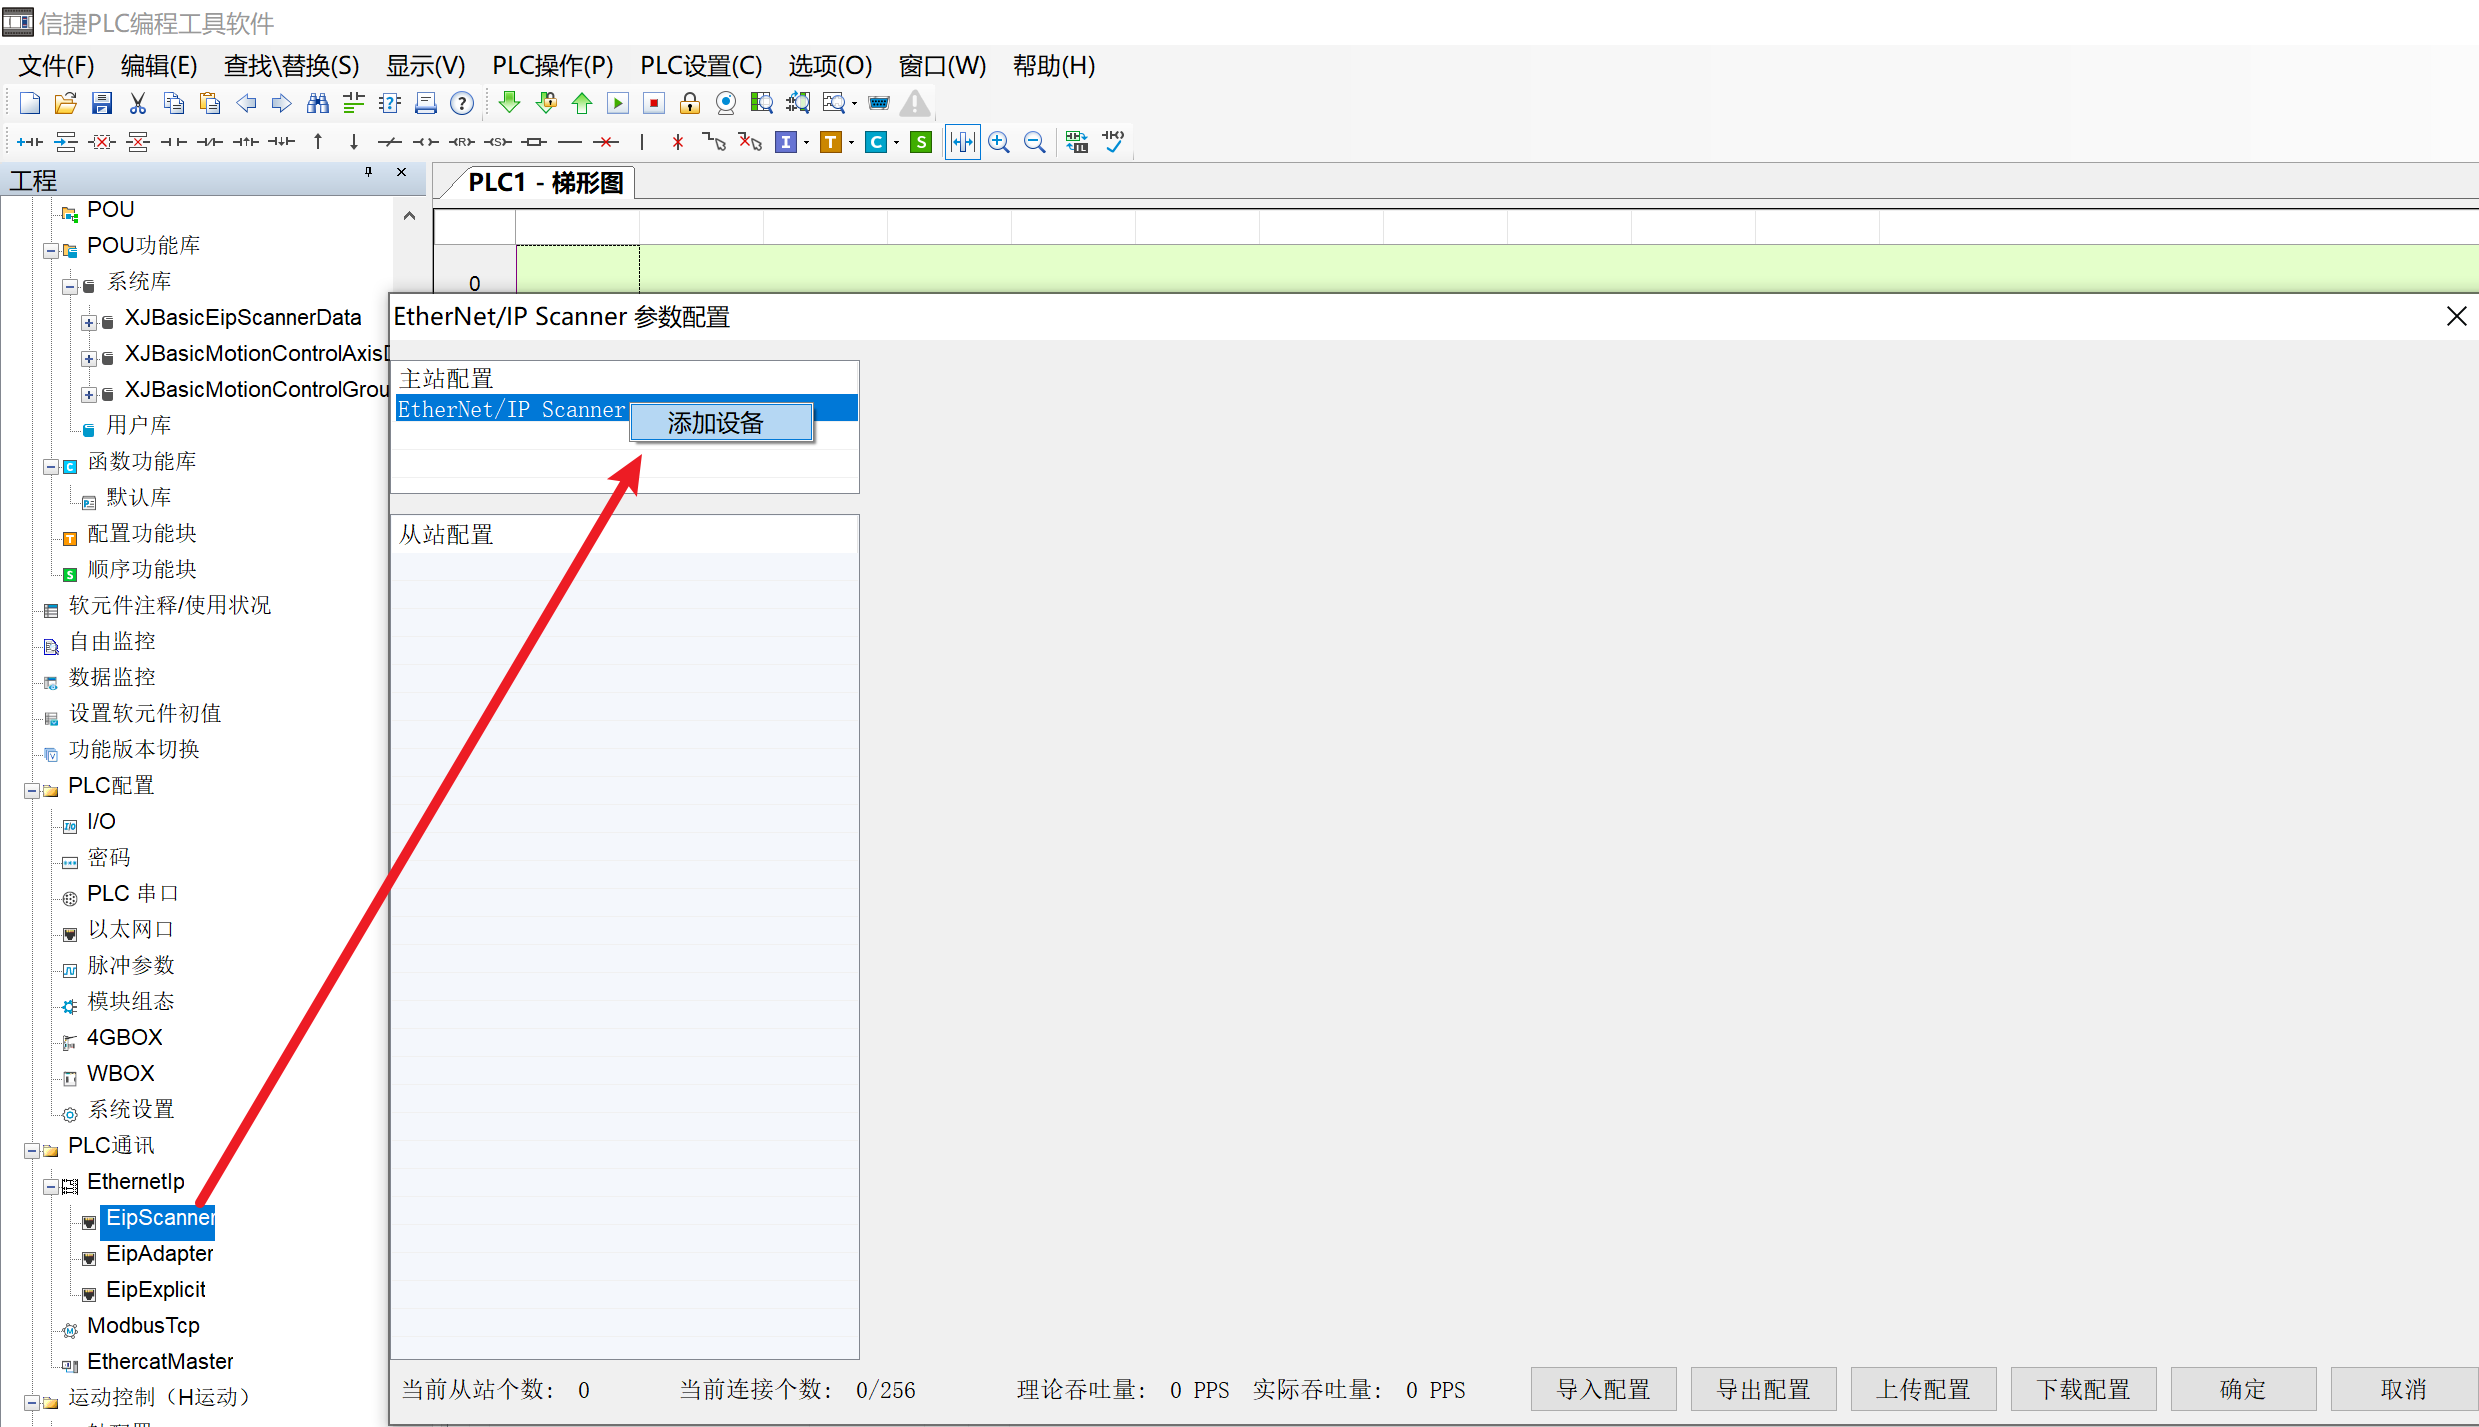Zoom out the ladder diagram

point(1035,142)
